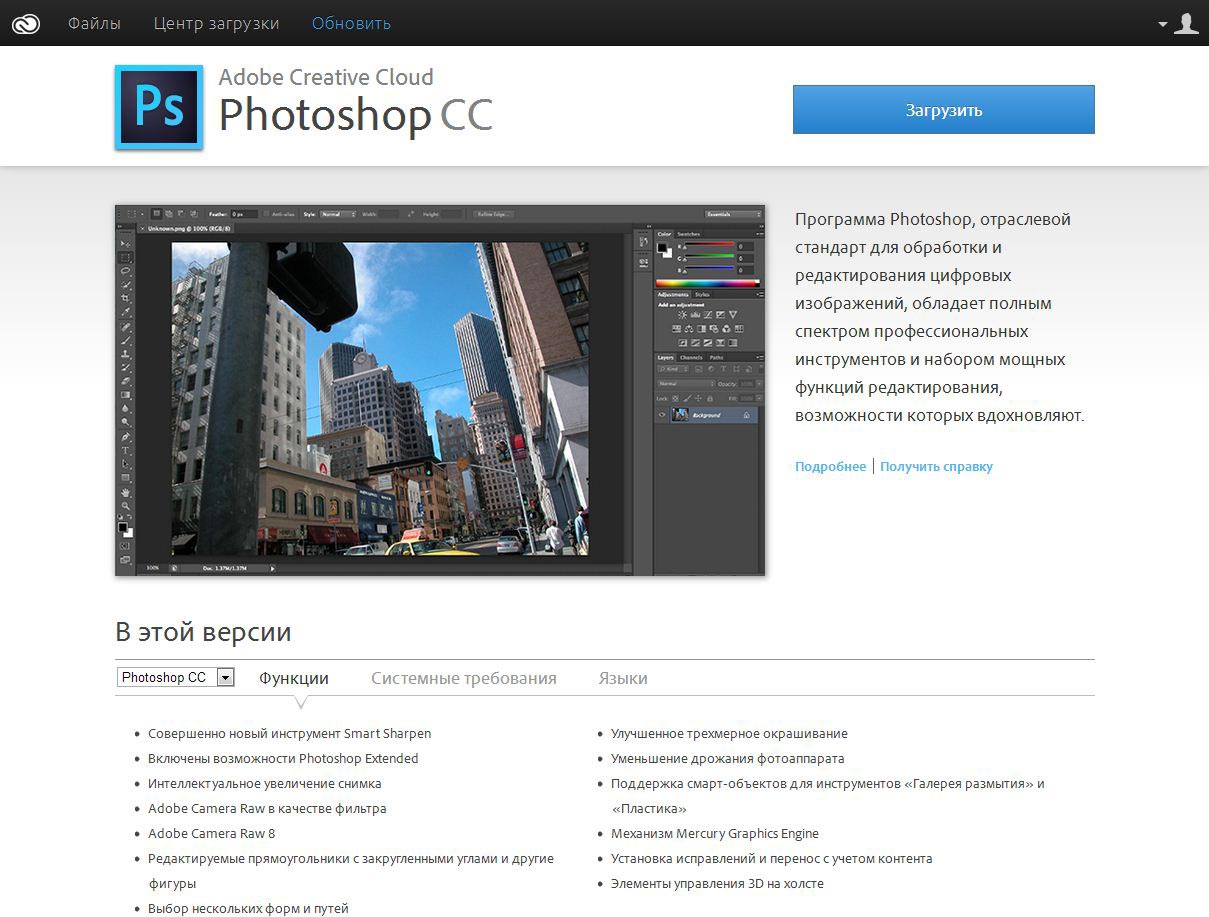Select the Eraser tool in the screenshot
The height and width of the screenshot is (917, 1209).
point(124,381)
